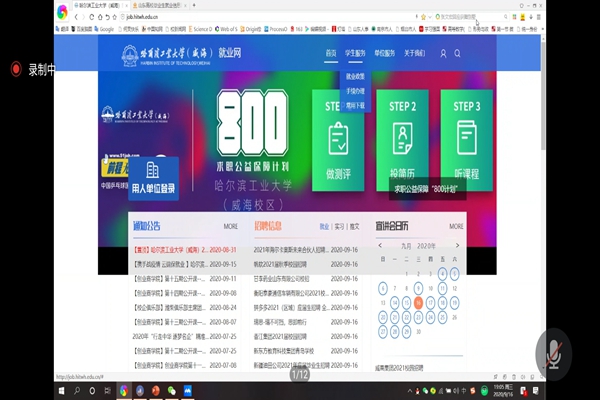
Task: Open the bookmarks bar overflow arrow
Action: 543,29
